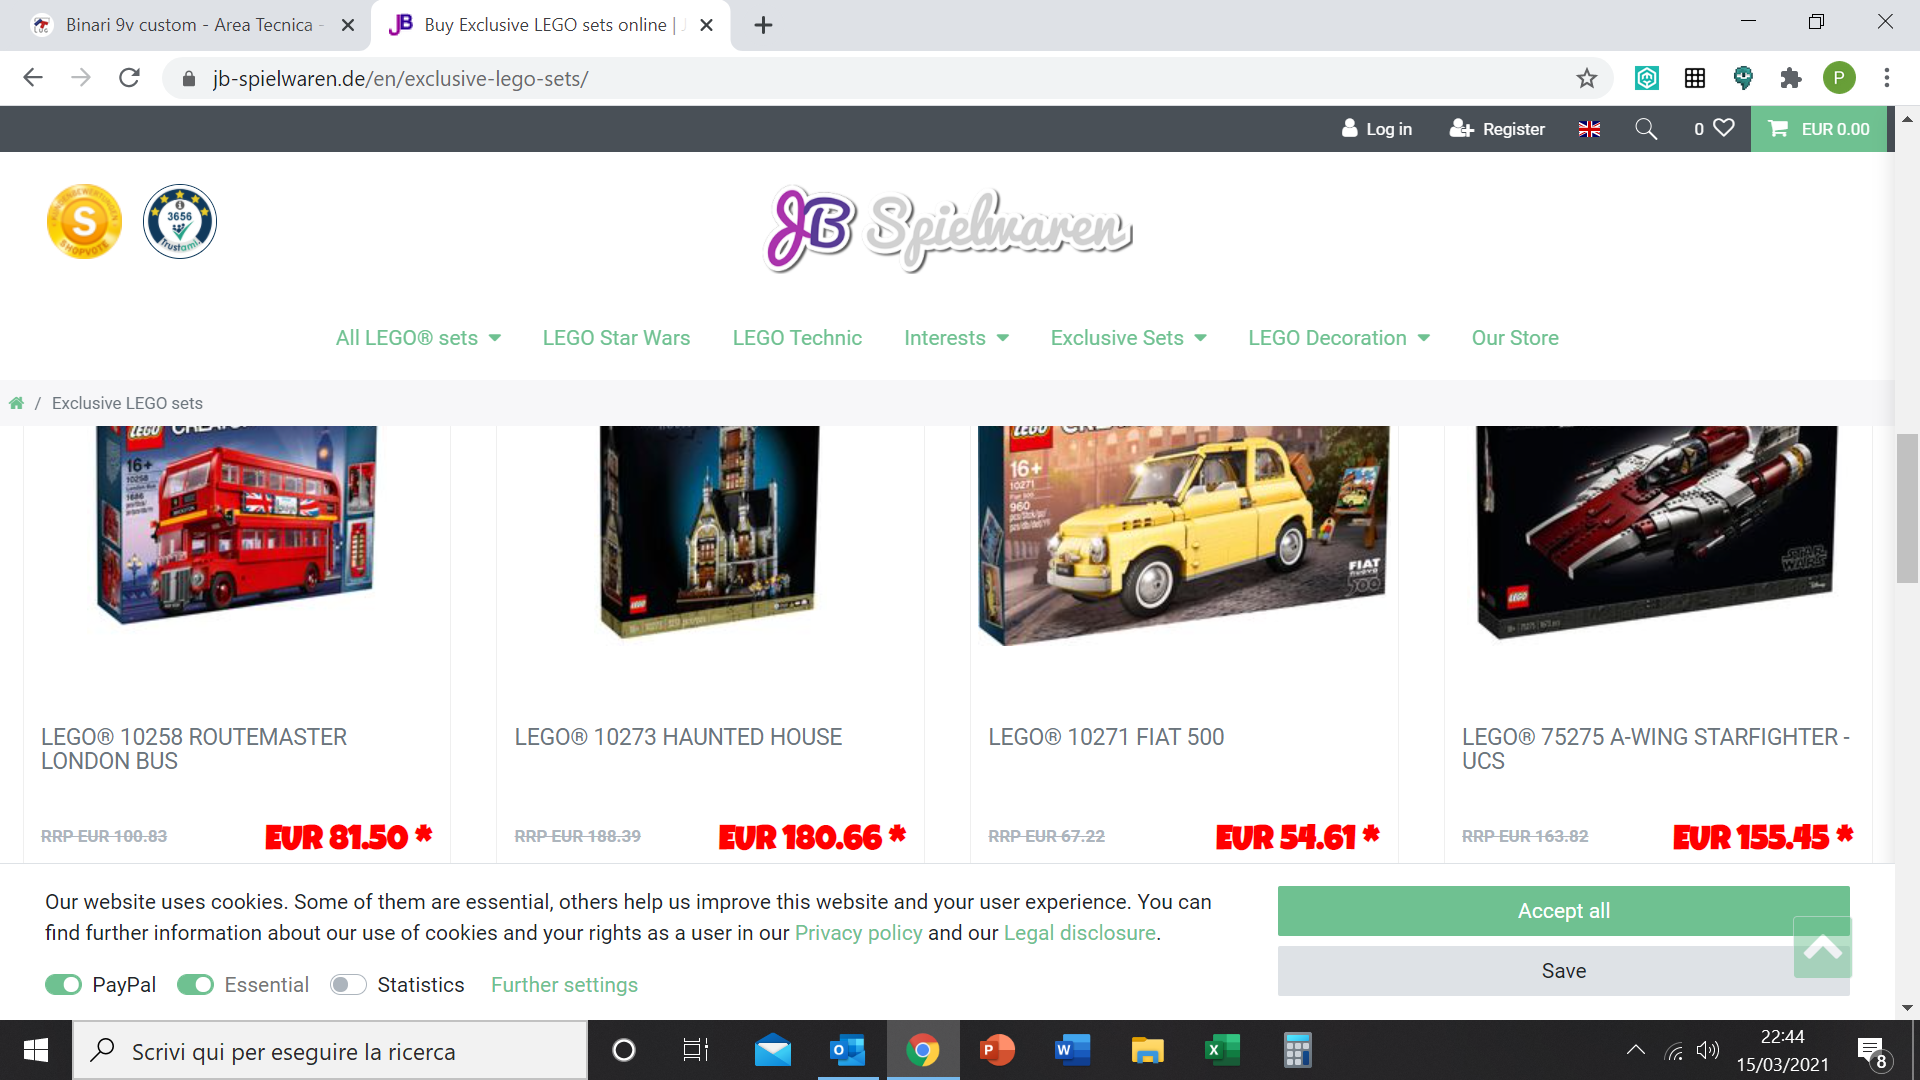Screen dimensions: 1920x1080
Task: Click the green shield extension icon
Action: 1743,78
